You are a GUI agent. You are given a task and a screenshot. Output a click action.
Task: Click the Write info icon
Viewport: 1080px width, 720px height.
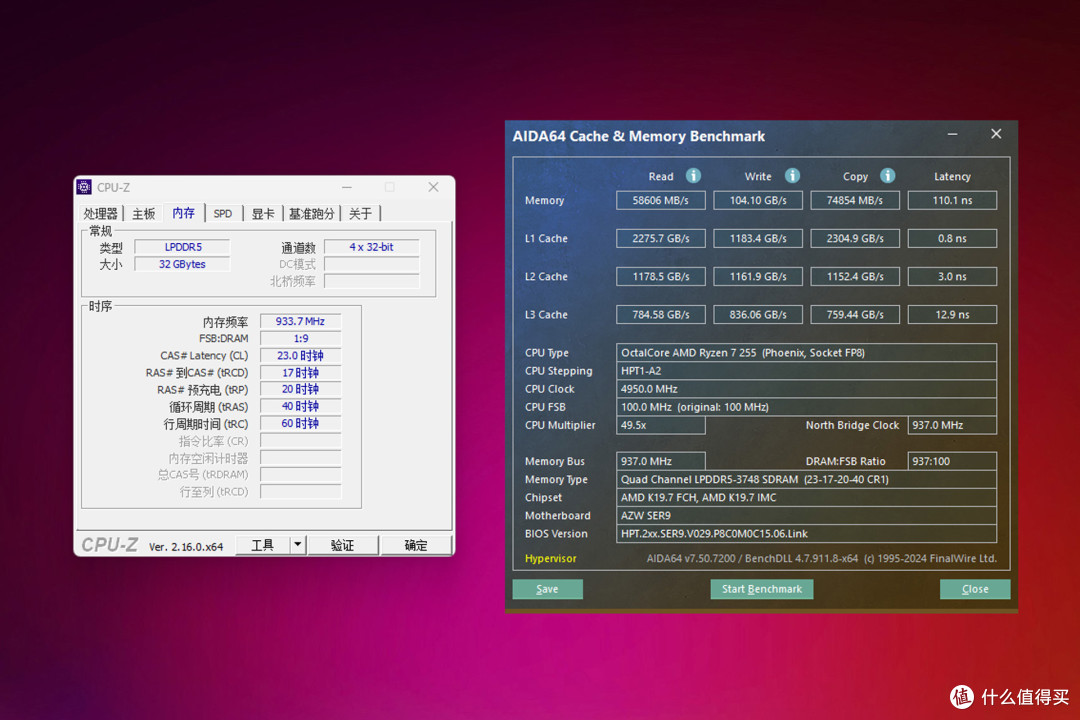coord(792,176)
